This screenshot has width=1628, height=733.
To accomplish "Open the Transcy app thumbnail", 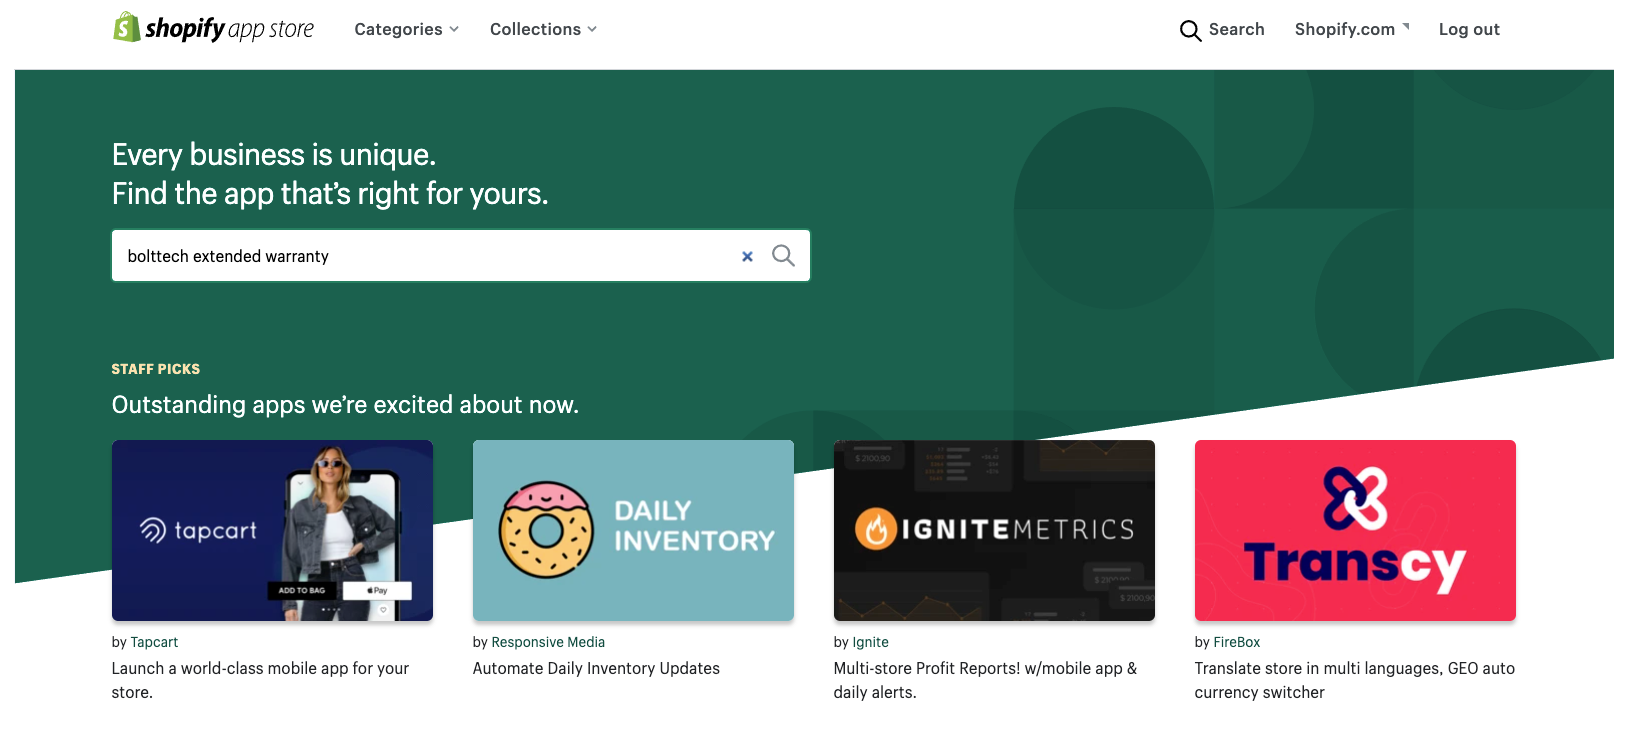I will pos(1355,530).
